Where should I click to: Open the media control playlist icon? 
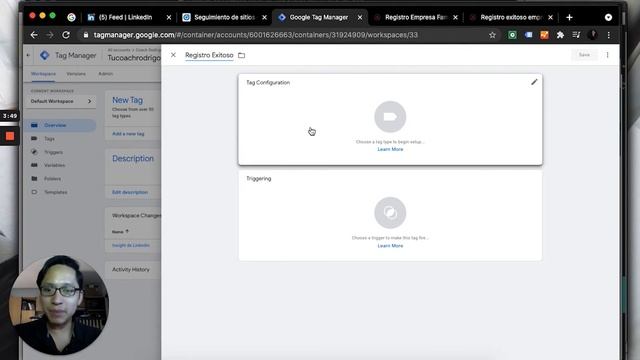576,35
